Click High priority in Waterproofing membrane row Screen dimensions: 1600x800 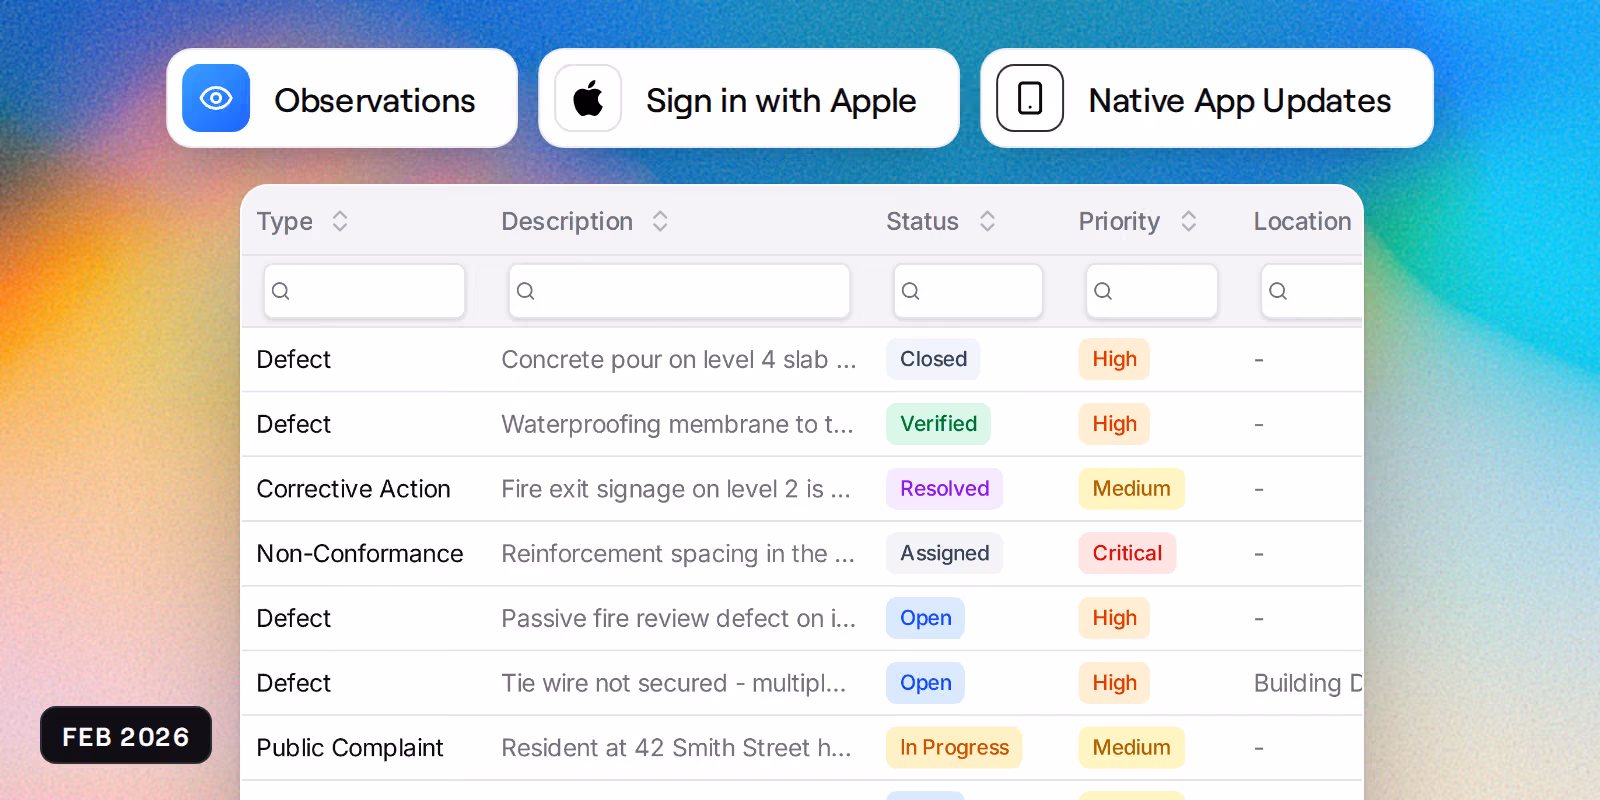[x=1114, y=424]
